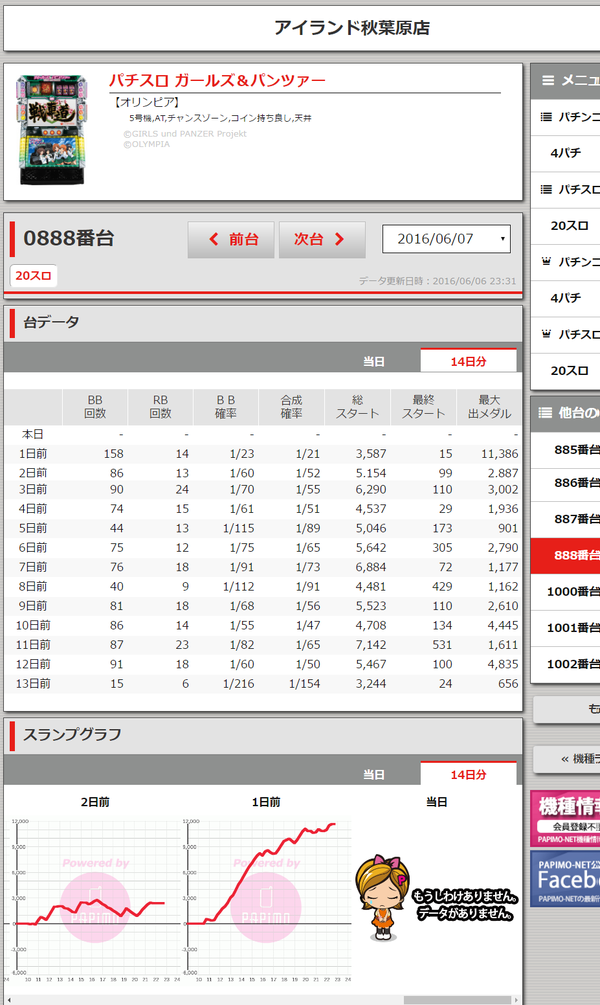600x1005 pixels.
Task: Click the 13日前 row label
Action: tap(33, 684)
